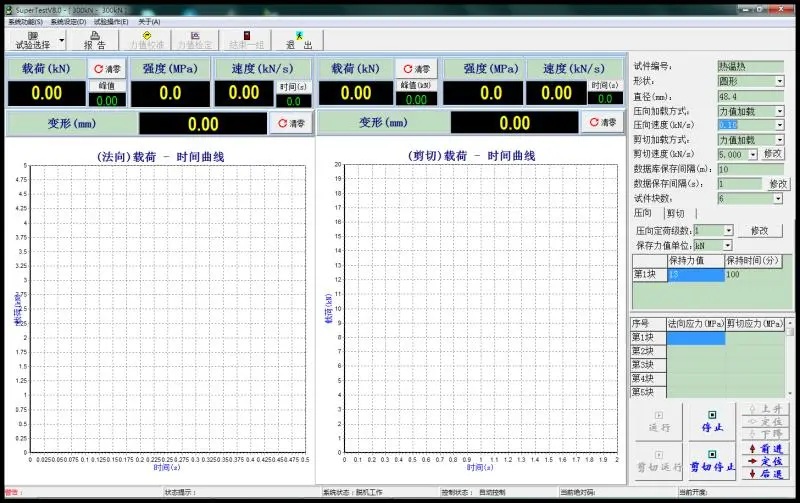The image size is (800, 503).
Task: Open the 压向速度 dropdown arrow
Action: tap(779, 125)
